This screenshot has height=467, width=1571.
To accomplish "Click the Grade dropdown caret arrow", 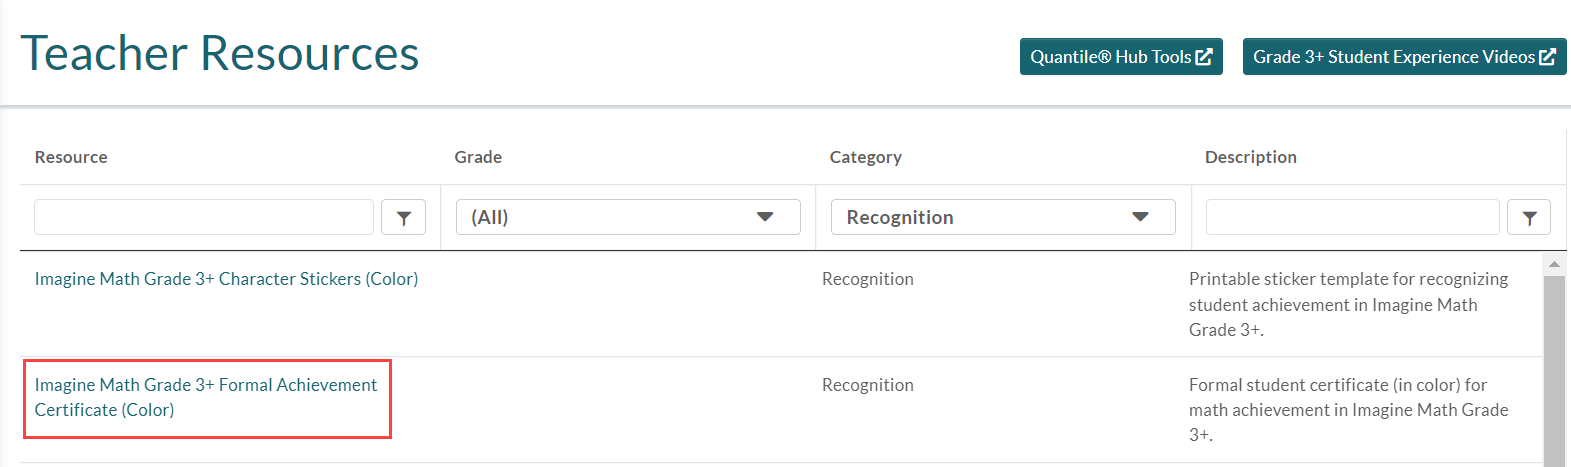I will point(765,217).
